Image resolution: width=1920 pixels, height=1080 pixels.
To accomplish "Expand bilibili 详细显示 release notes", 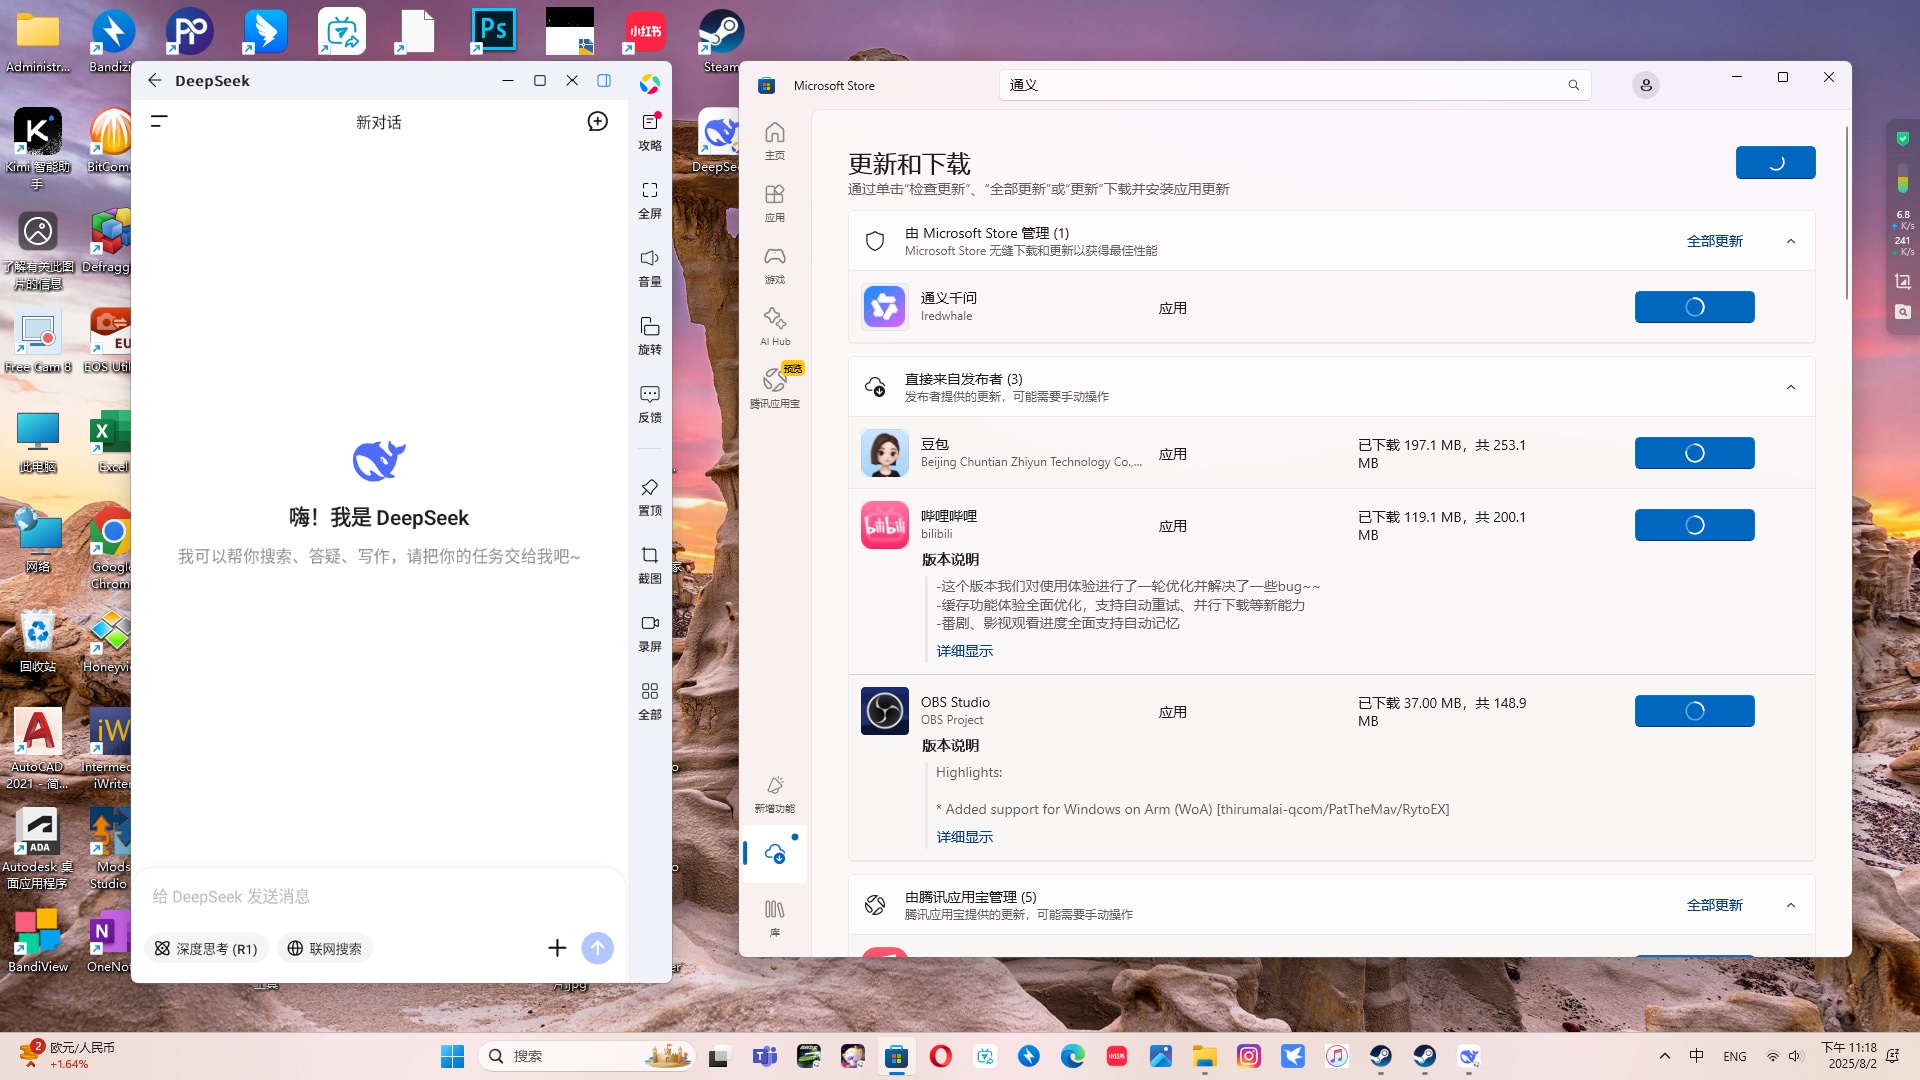I will (x=964, y=651).
